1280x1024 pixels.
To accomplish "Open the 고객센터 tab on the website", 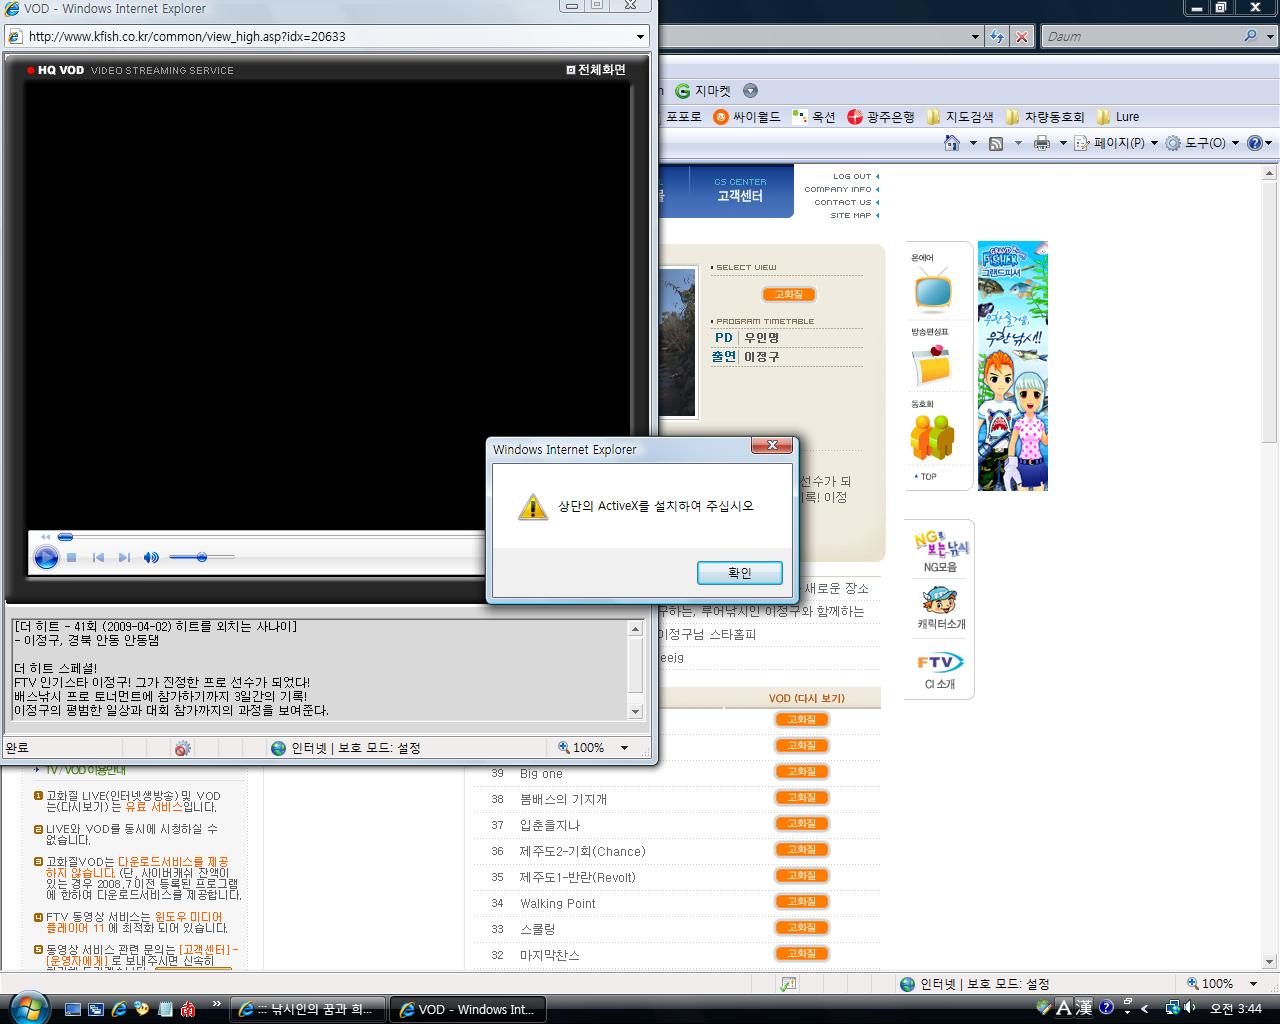I will click(740, 190).
